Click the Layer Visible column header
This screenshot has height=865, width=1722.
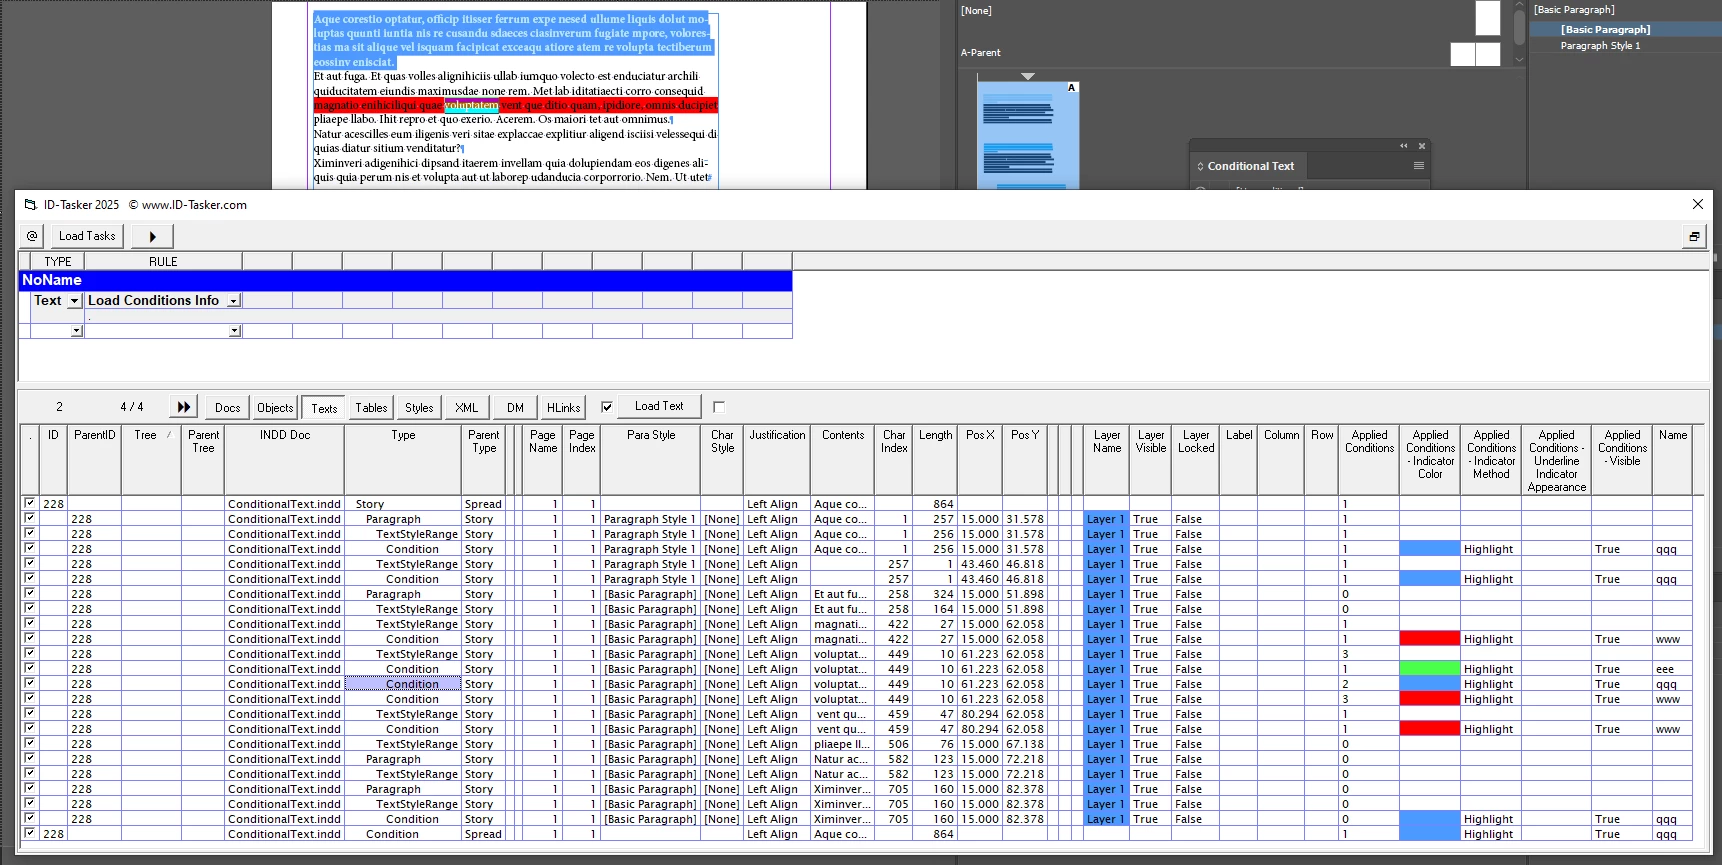1151,460
